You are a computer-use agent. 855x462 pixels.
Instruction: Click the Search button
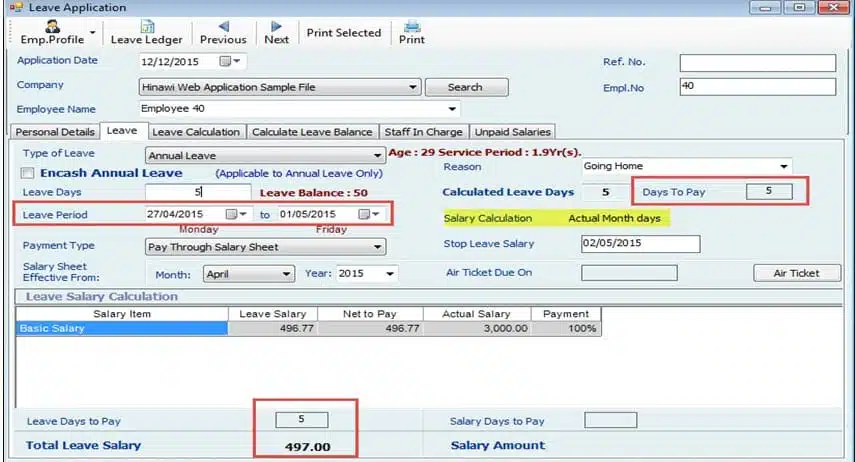pos(464,87)
